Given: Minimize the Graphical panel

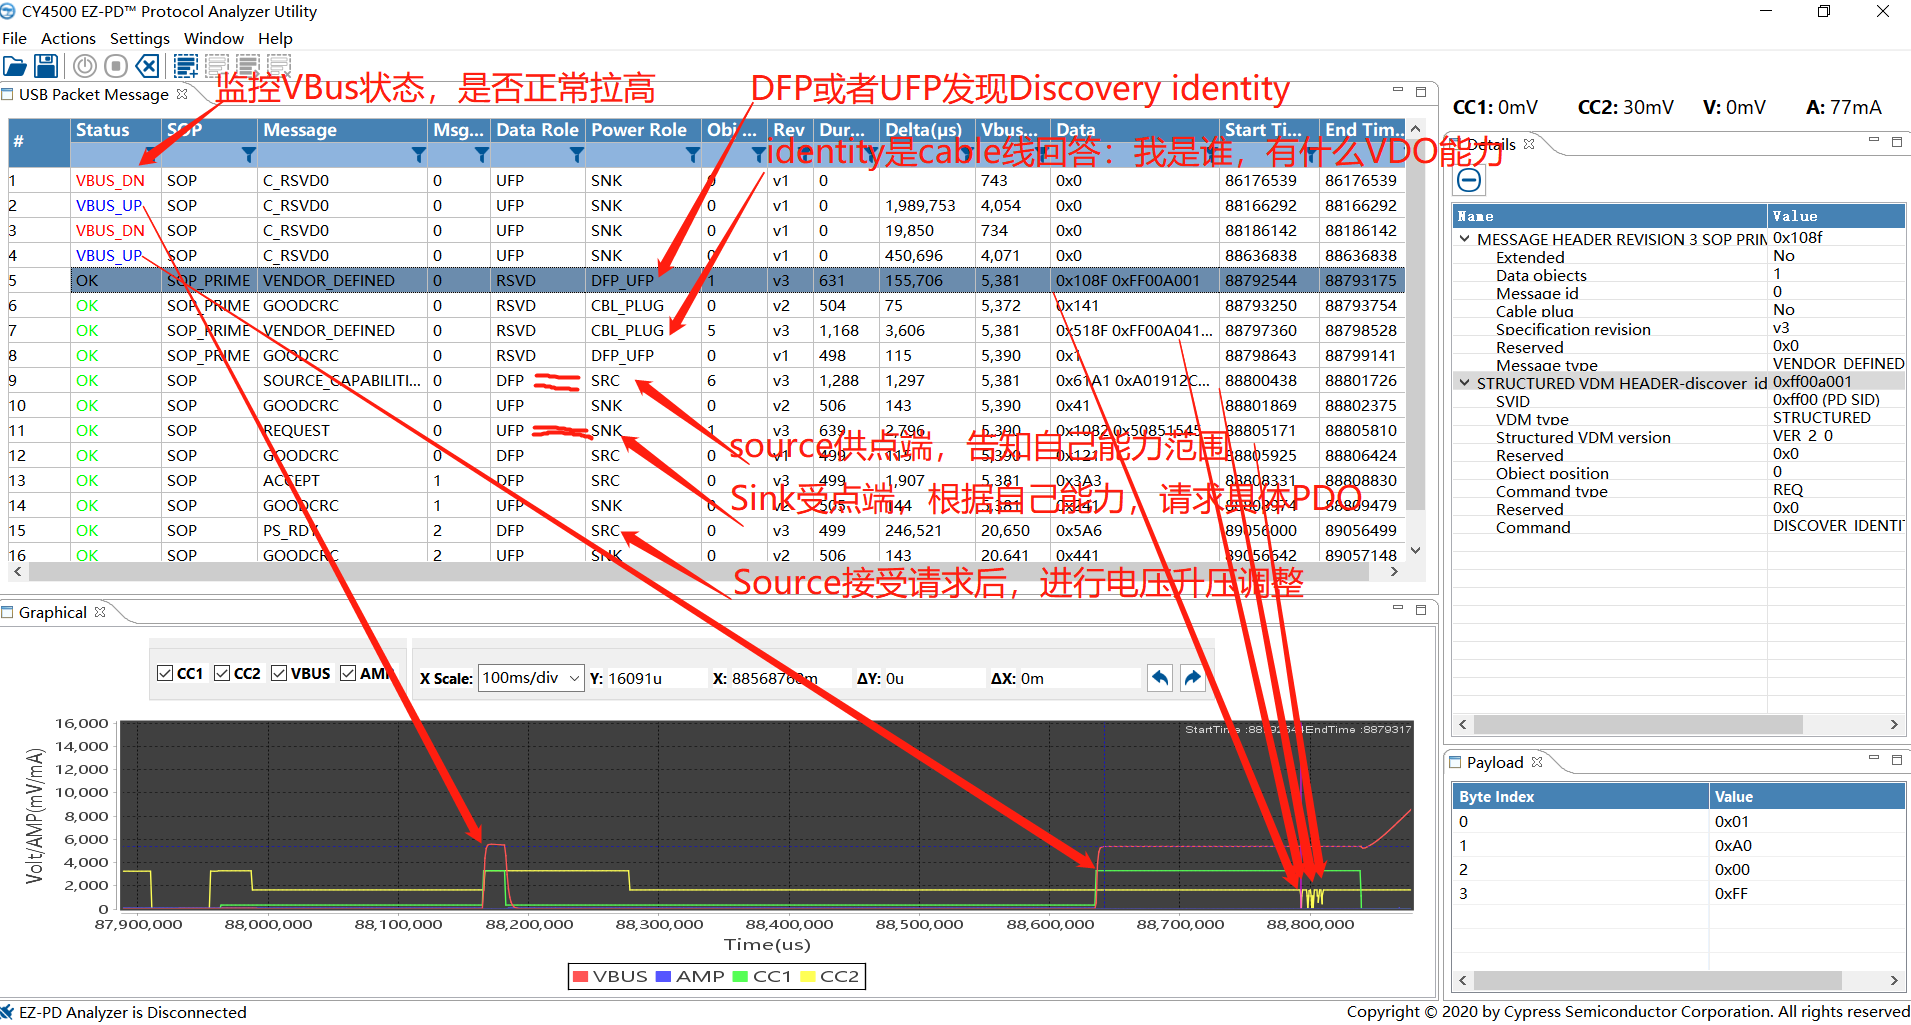Looking at the screenshot, I should click(1398, 608).
